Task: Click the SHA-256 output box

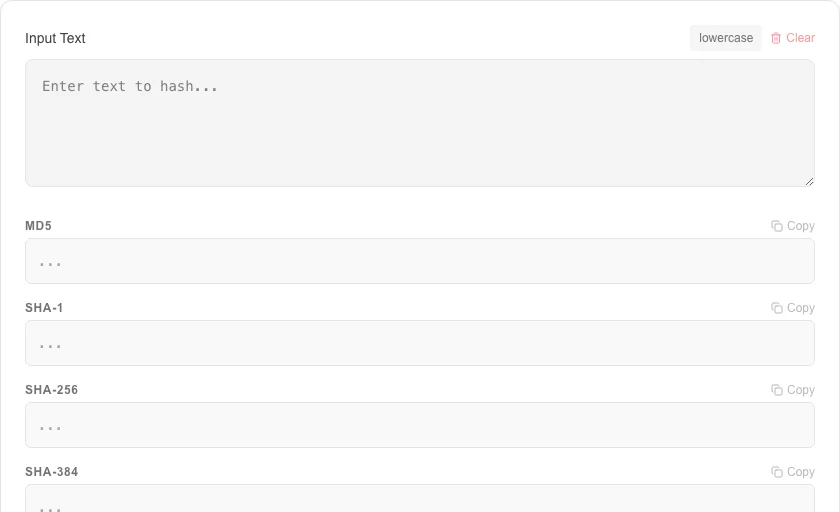Action: [420, 425]
